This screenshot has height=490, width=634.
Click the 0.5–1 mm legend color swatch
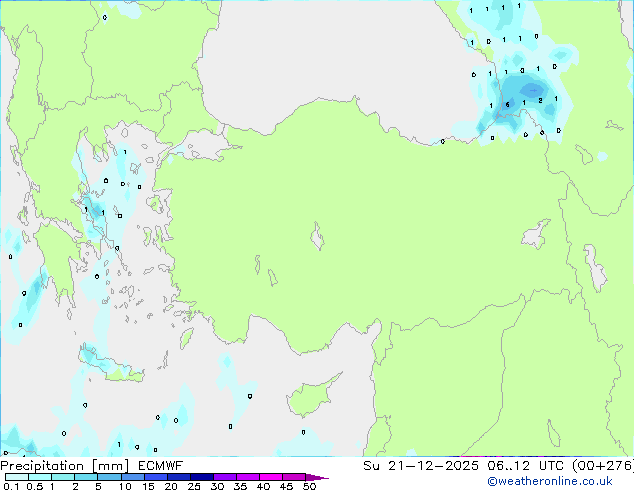[40, 477]
